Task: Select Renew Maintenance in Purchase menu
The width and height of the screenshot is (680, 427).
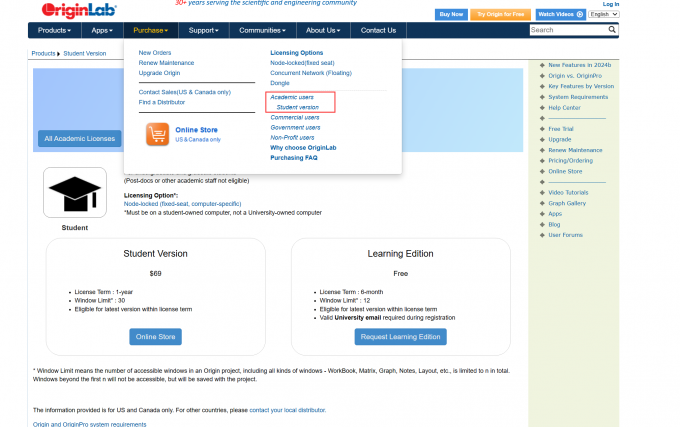Action: (x=166, y=63)
